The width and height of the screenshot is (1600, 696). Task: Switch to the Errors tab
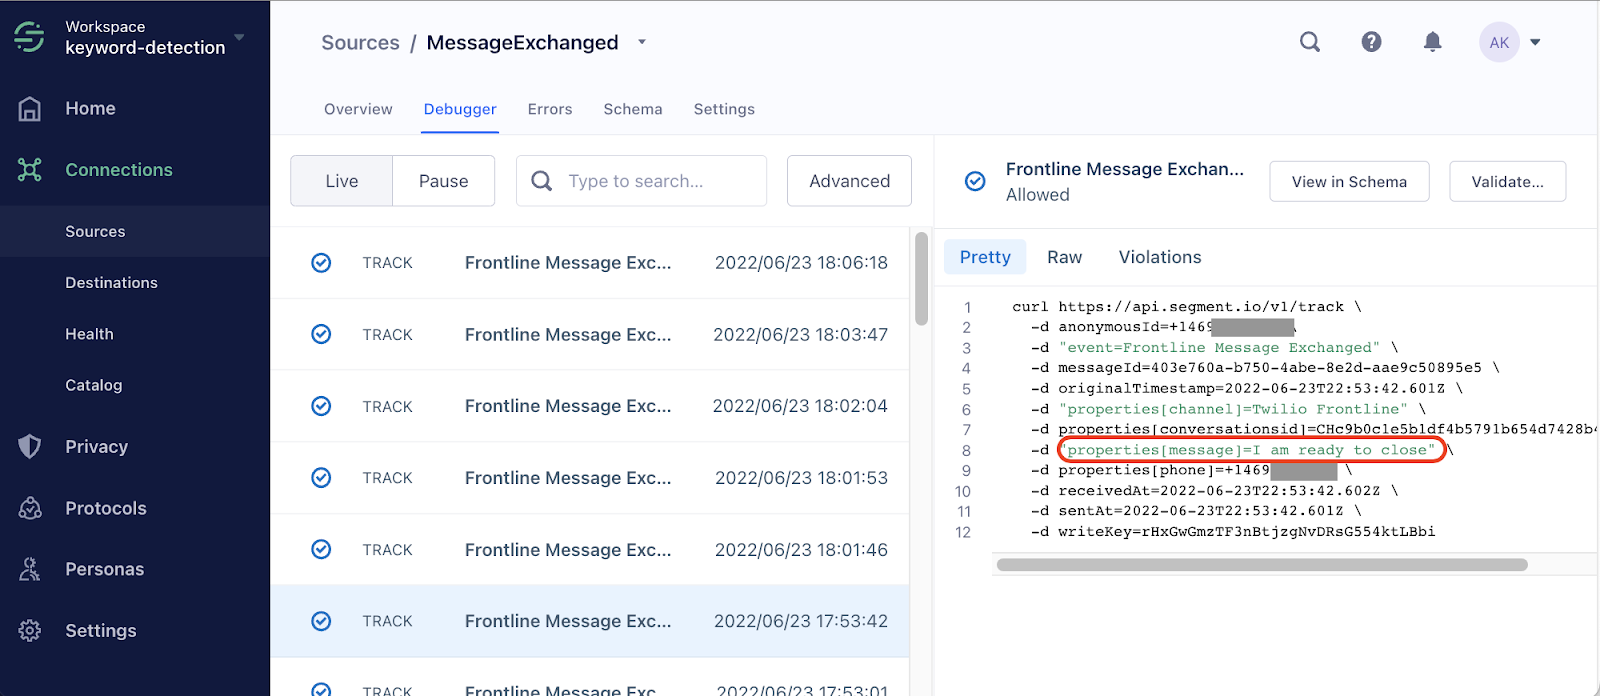point(550,109)
